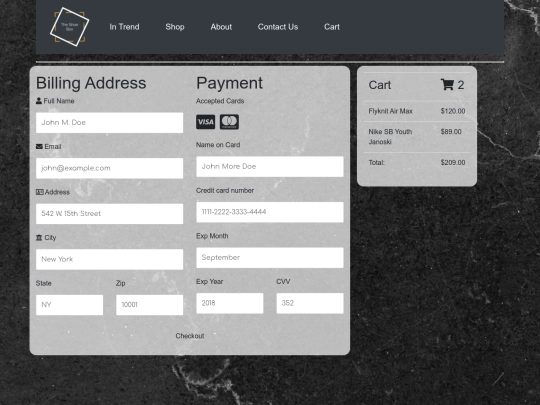The height and width of the screenshot is (405, 540).
Task: Click the CVV label
Action: (283, 282)
